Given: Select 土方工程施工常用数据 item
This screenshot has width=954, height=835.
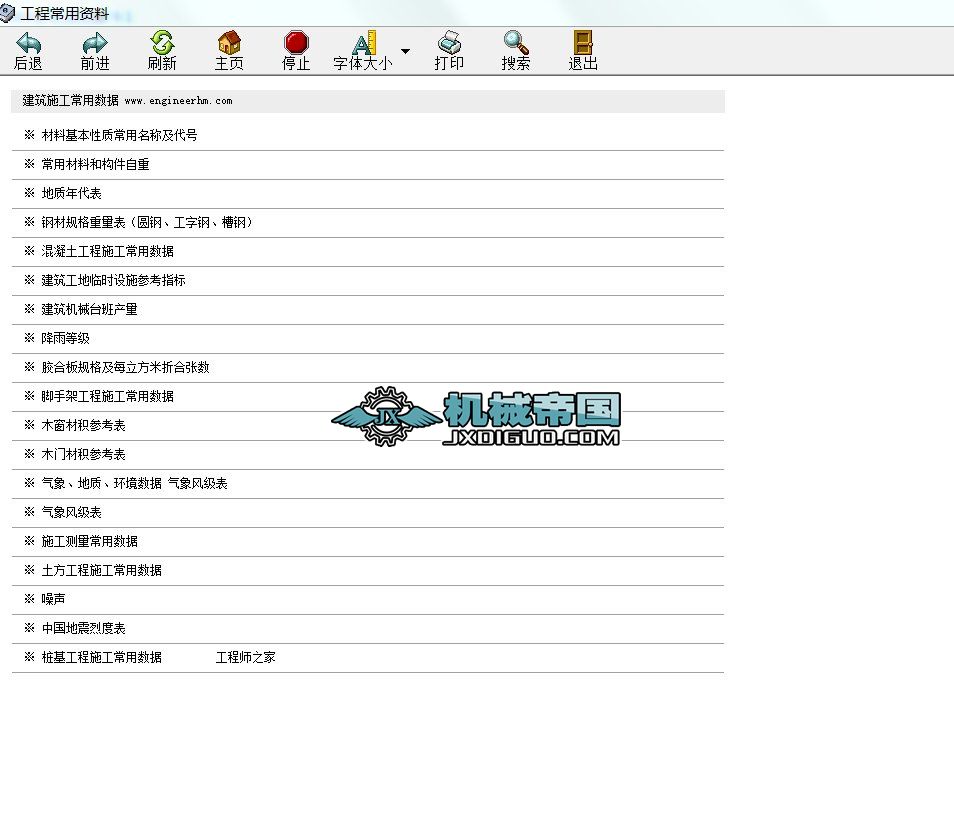Looking at the screenshot, I should point(102,571).
